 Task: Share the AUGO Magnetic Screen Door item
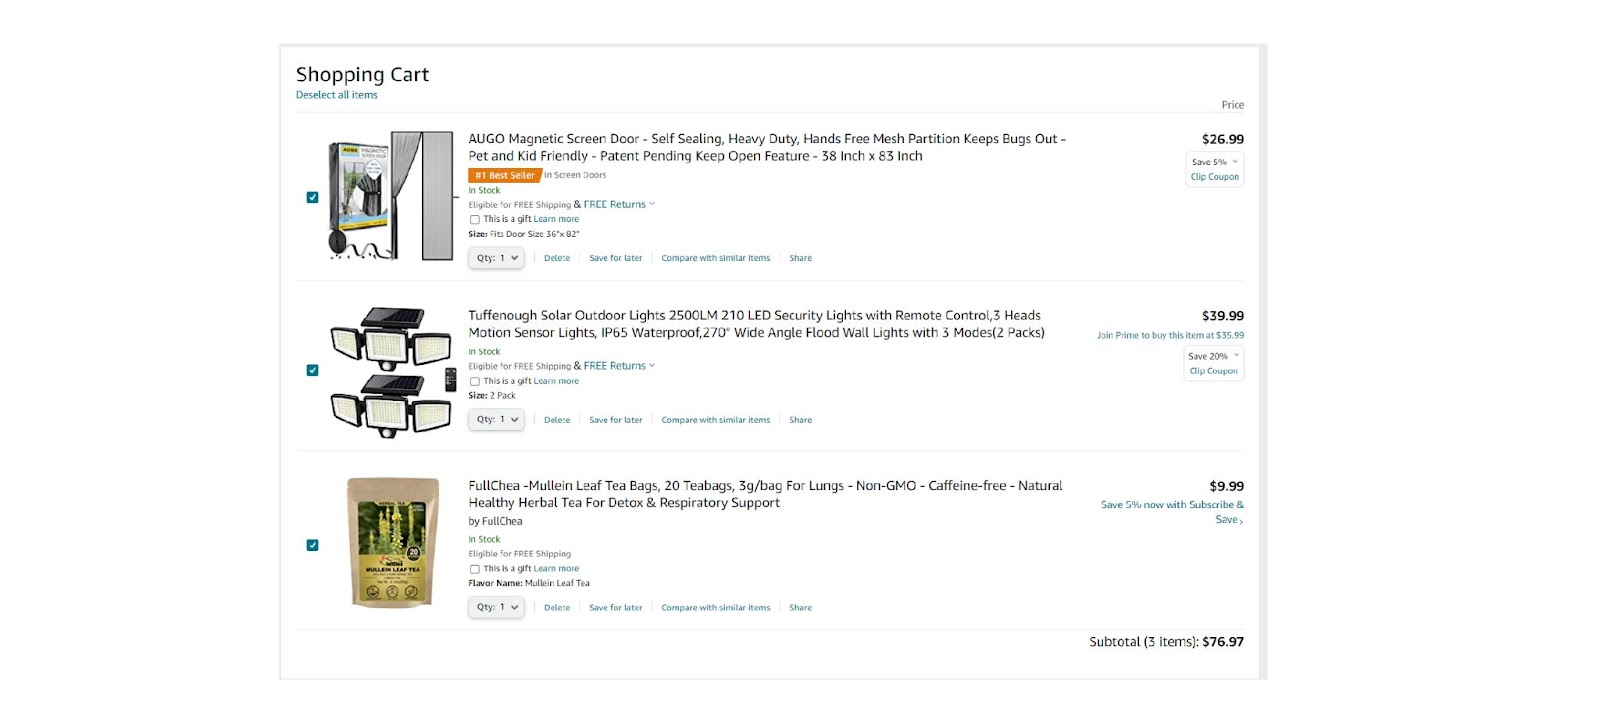point(801,258)
